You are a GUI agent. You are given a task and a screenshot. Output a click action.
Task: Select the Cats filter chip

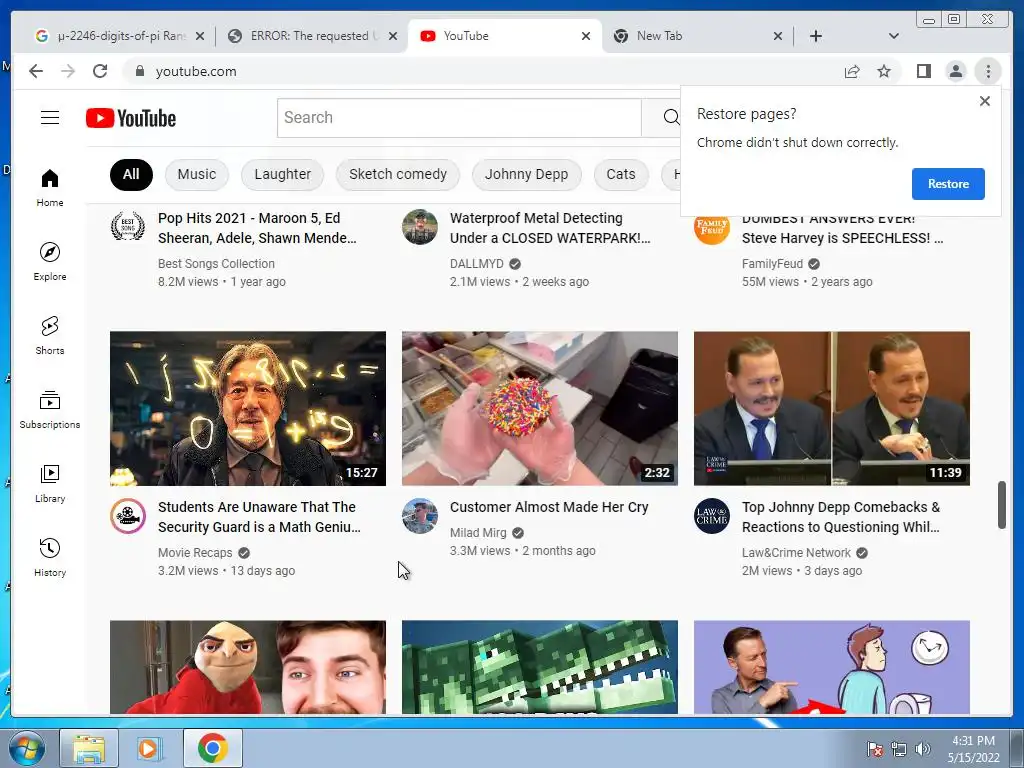point(620,174)
